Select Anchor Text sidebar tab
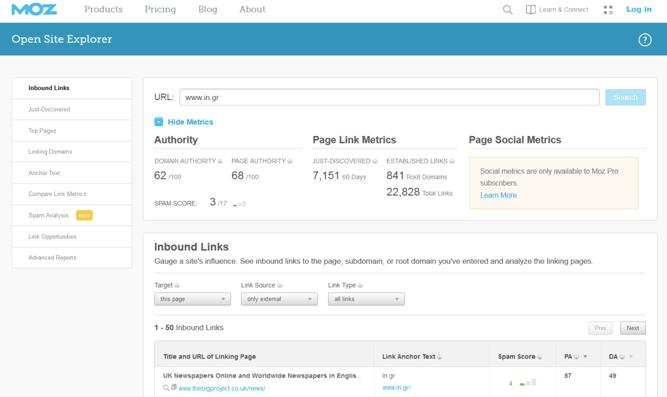The width and height of the screenshot is (667, 397). click(x=72, y=173)
